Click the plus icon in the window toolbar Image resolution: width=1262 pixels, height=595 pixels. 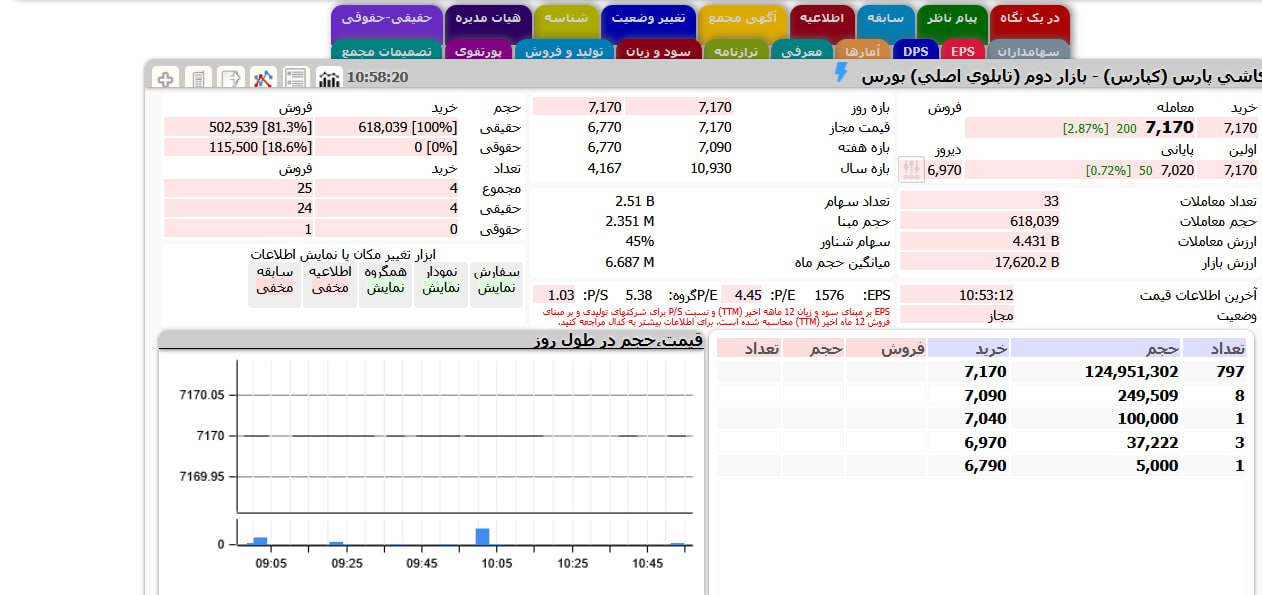click(166, 77)
